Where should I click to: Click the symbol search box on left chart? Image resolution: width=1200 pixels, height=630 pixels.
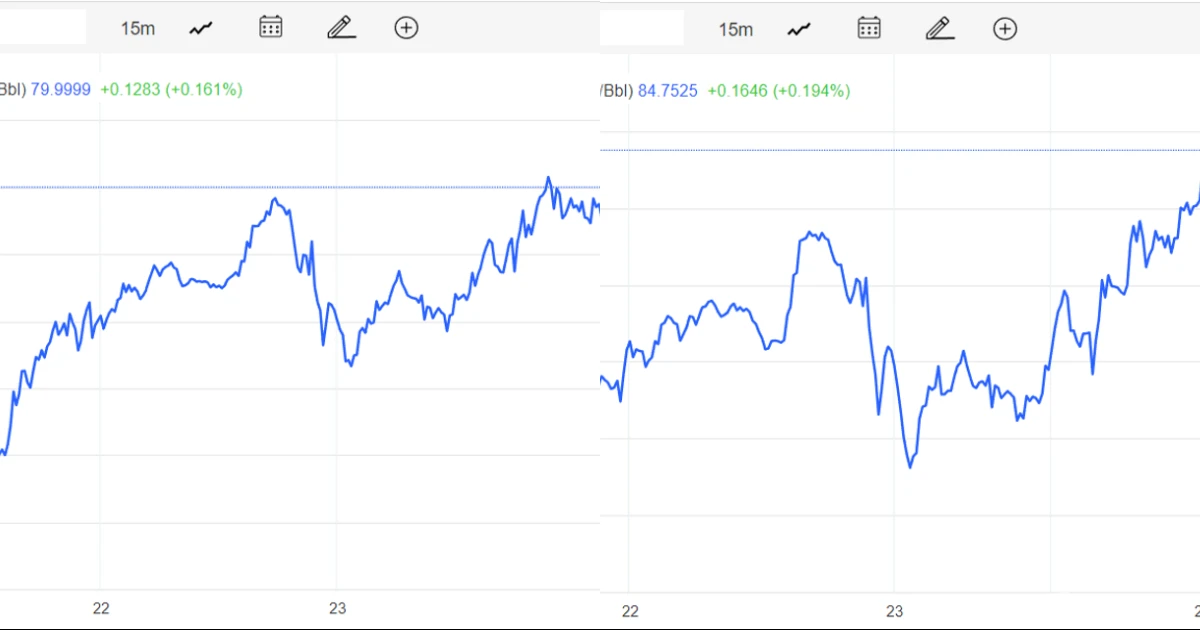(x=42, y=27)
